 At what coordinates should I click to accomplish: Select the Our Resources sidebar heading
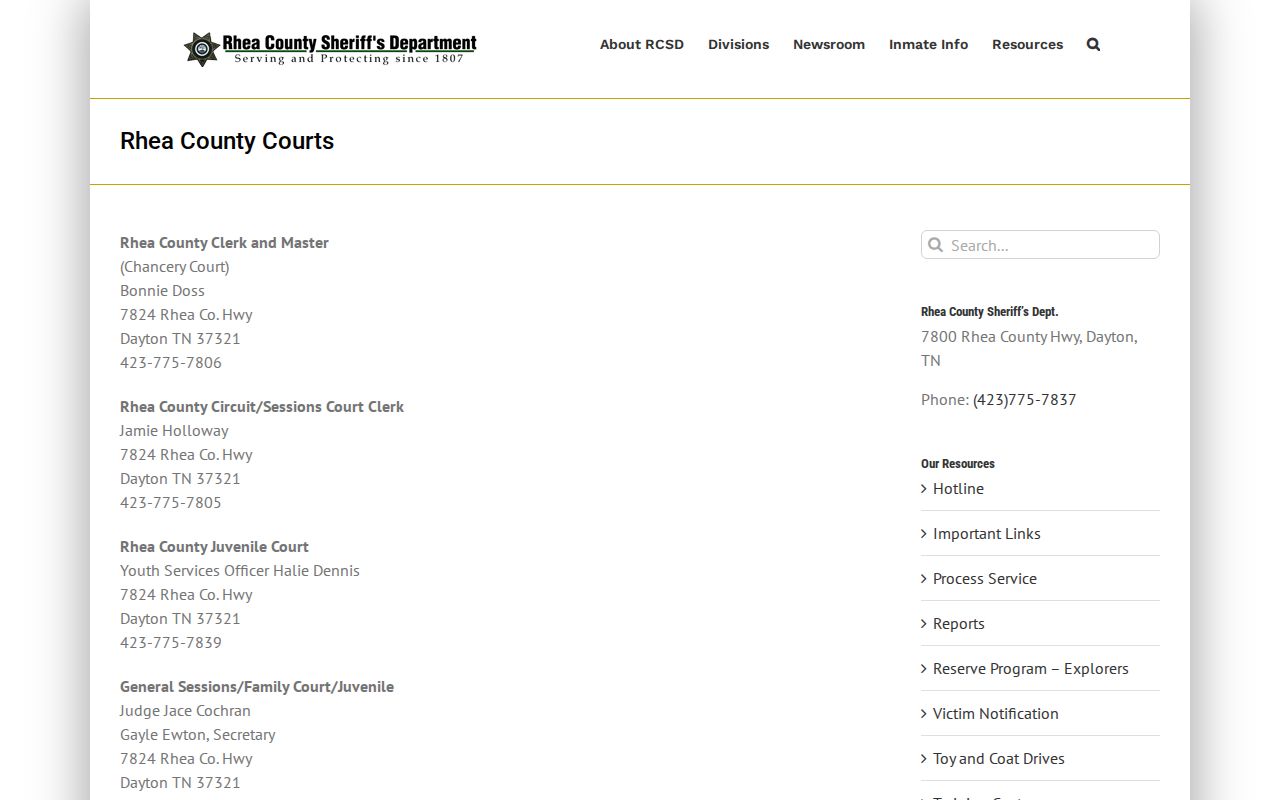point(958,463)
